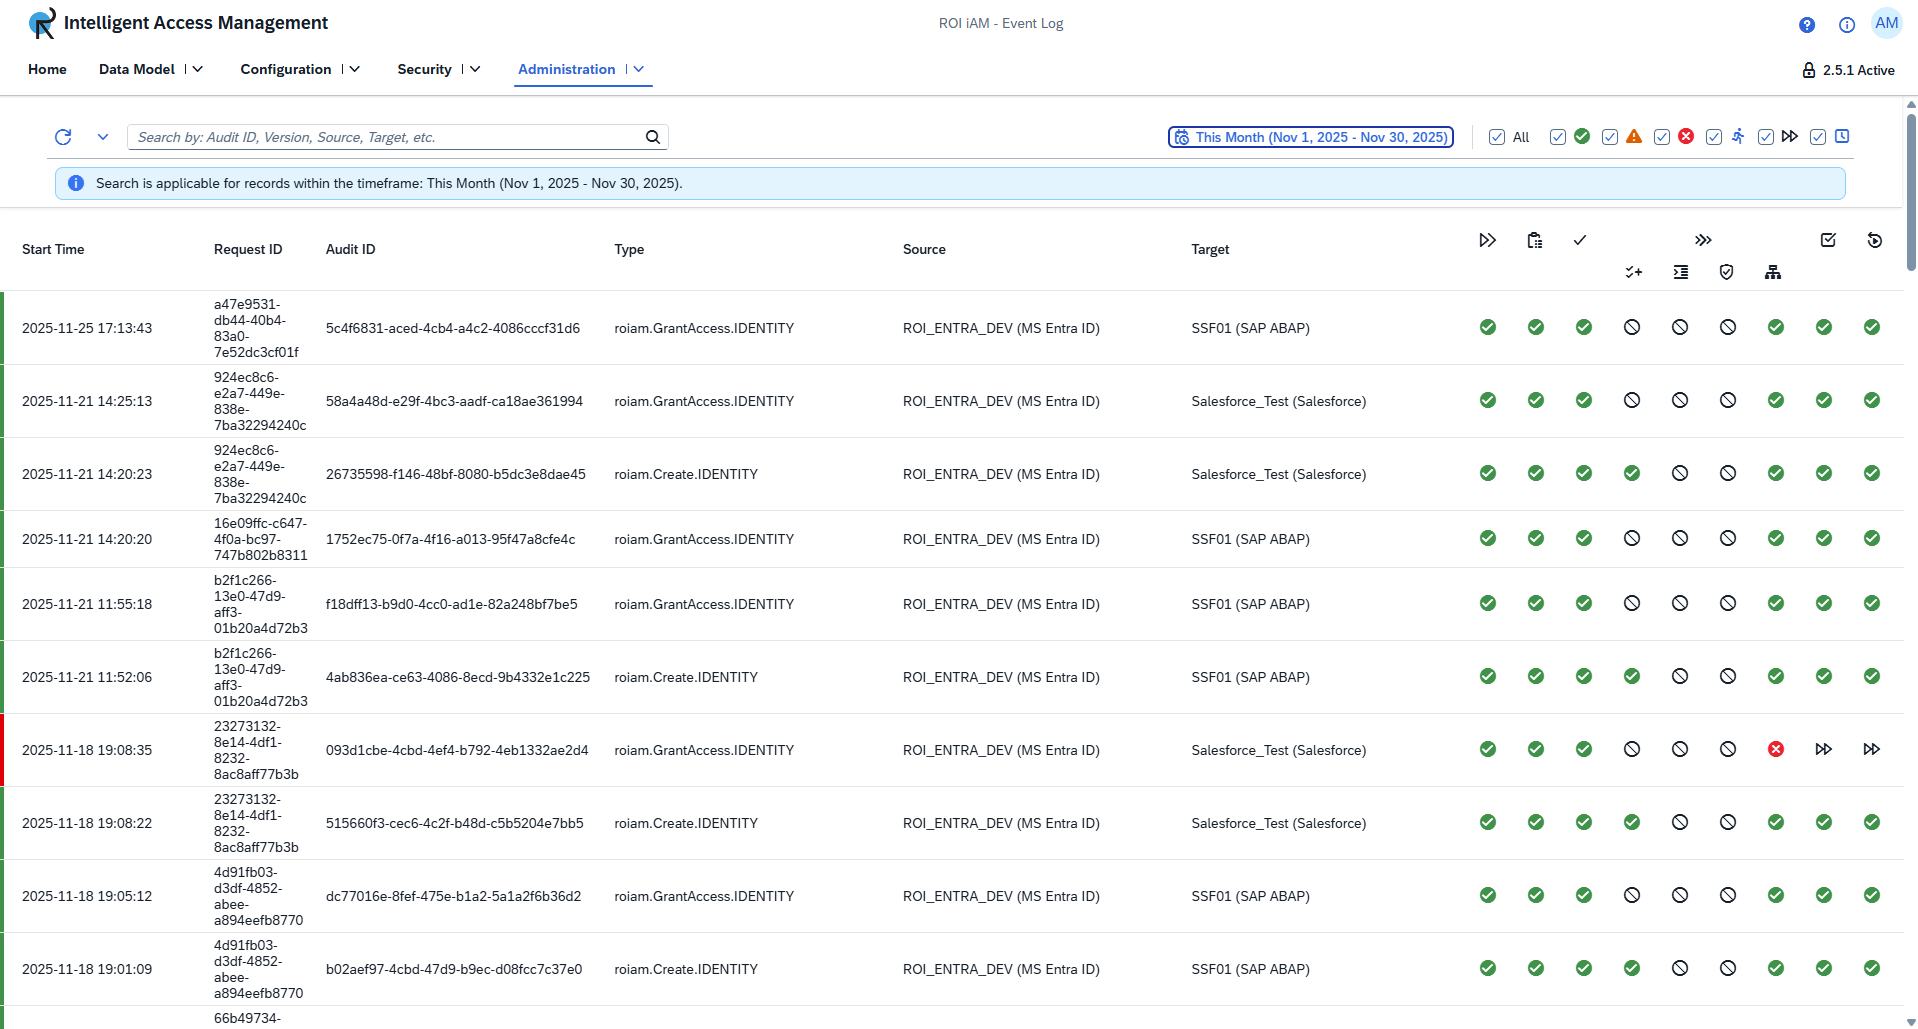
Task: Toggle the orange warning status filter checkbox
Action: [x=1609, y=137]
